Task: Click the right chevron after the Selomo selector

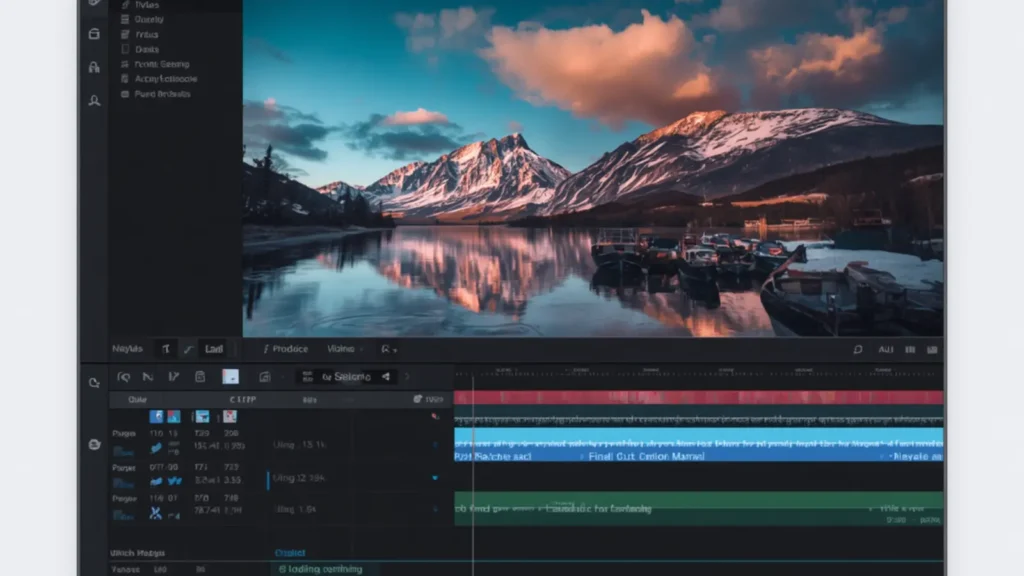Action: (408, 377)
